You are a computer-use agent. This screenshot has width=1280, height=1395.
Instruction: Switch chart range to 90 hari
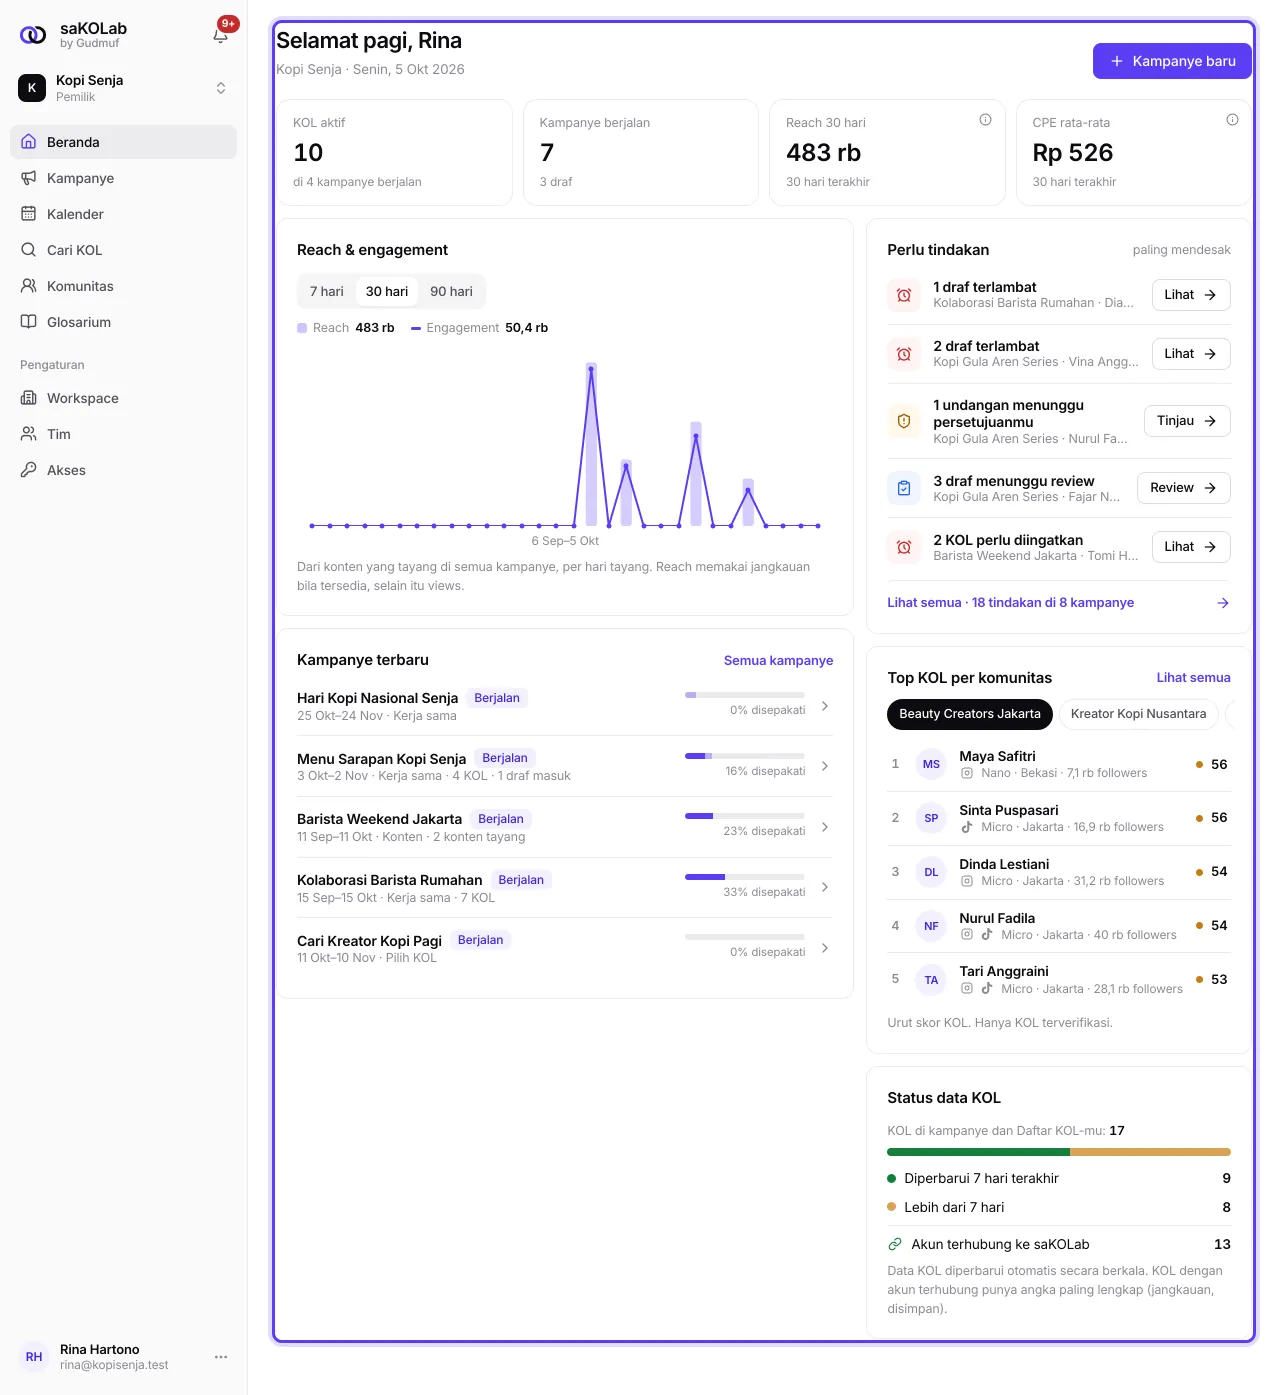click(451, 292)
